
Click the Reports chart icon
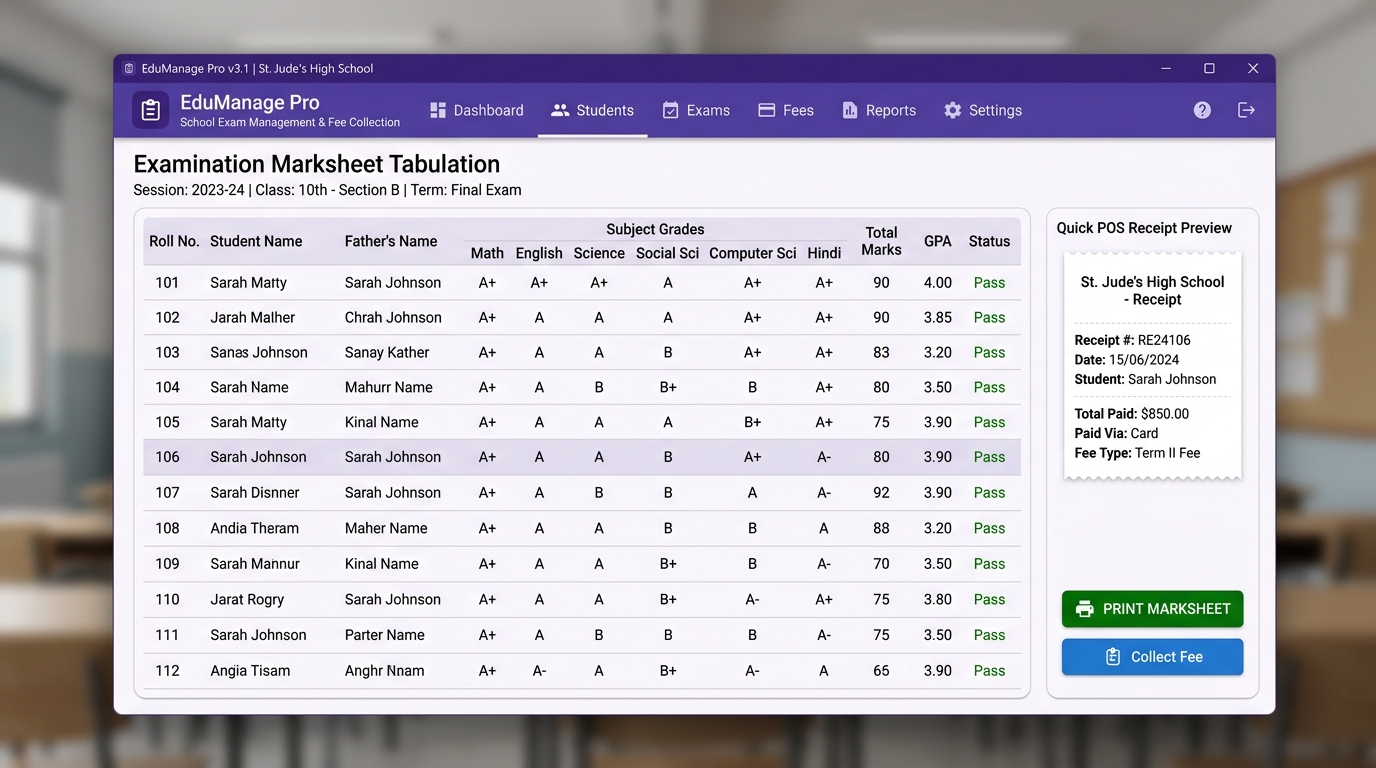[850, 110]
